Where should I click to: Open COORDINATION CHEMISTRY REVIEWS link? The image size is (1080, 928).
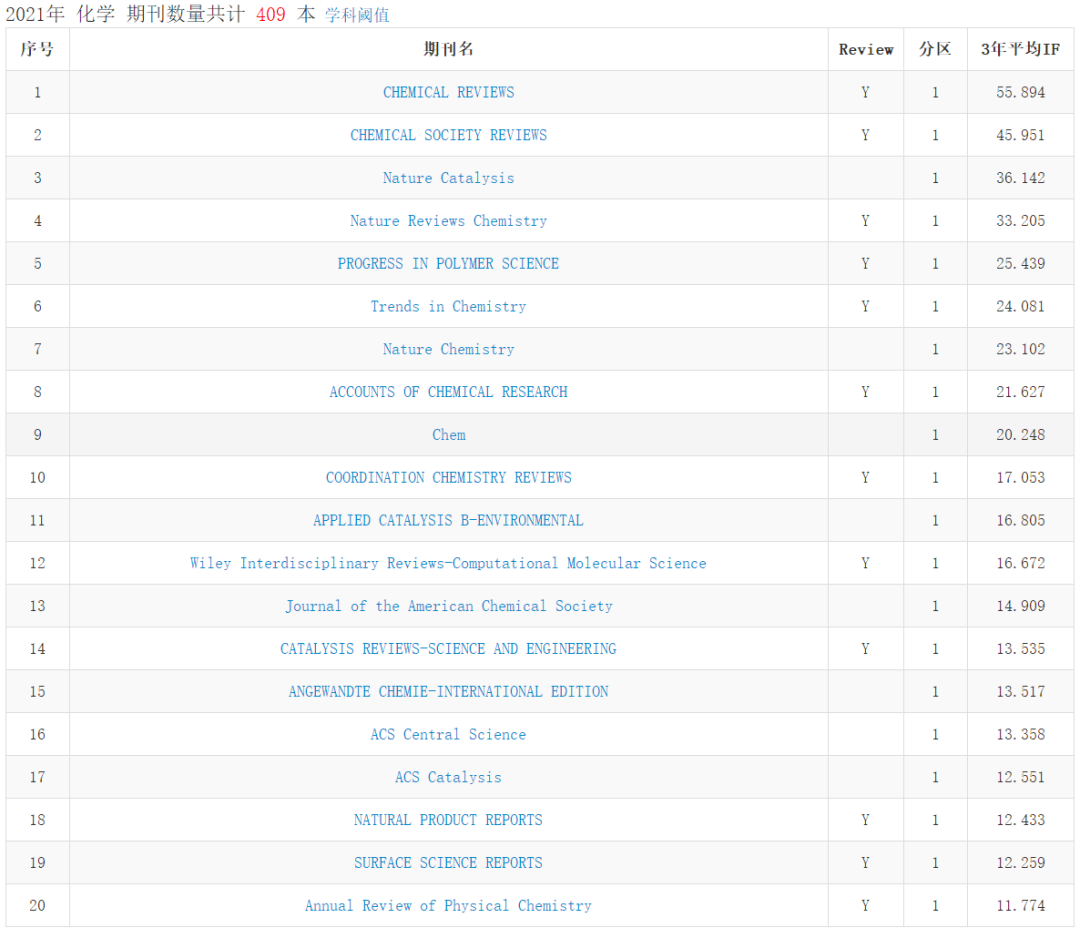(x=448, y=477)
